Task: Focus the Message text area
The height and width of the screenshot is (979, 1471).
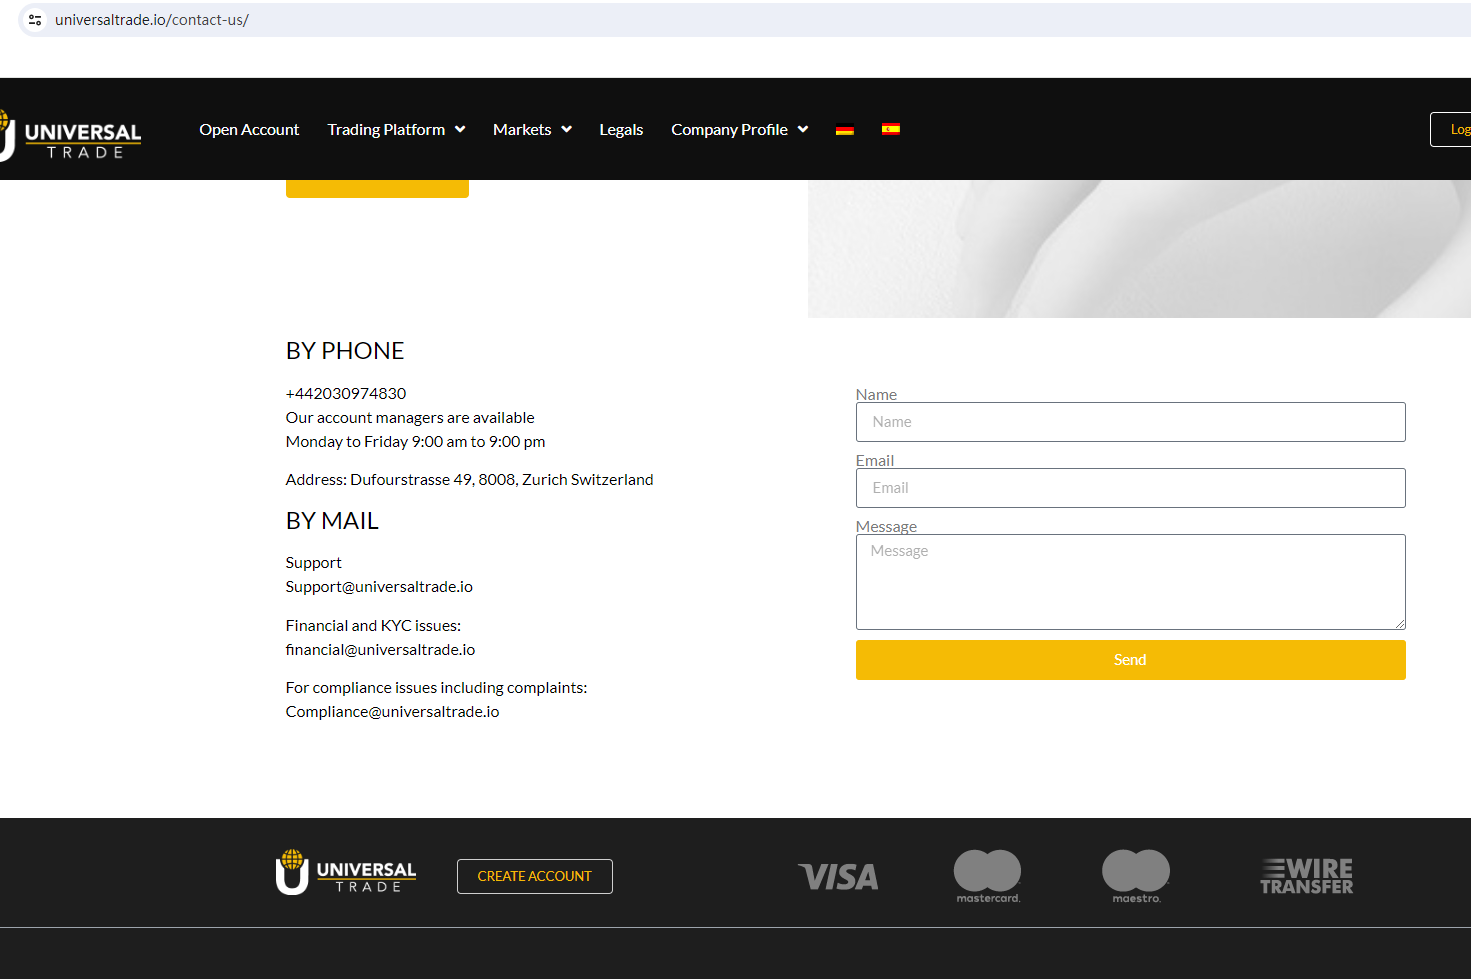Action: (1130, 582)
